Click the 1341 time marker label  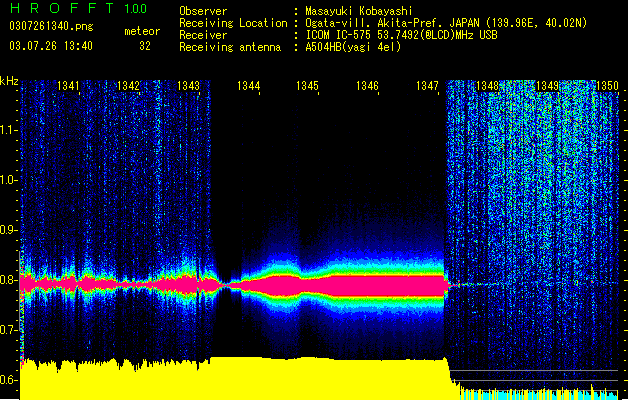(68, 86)
